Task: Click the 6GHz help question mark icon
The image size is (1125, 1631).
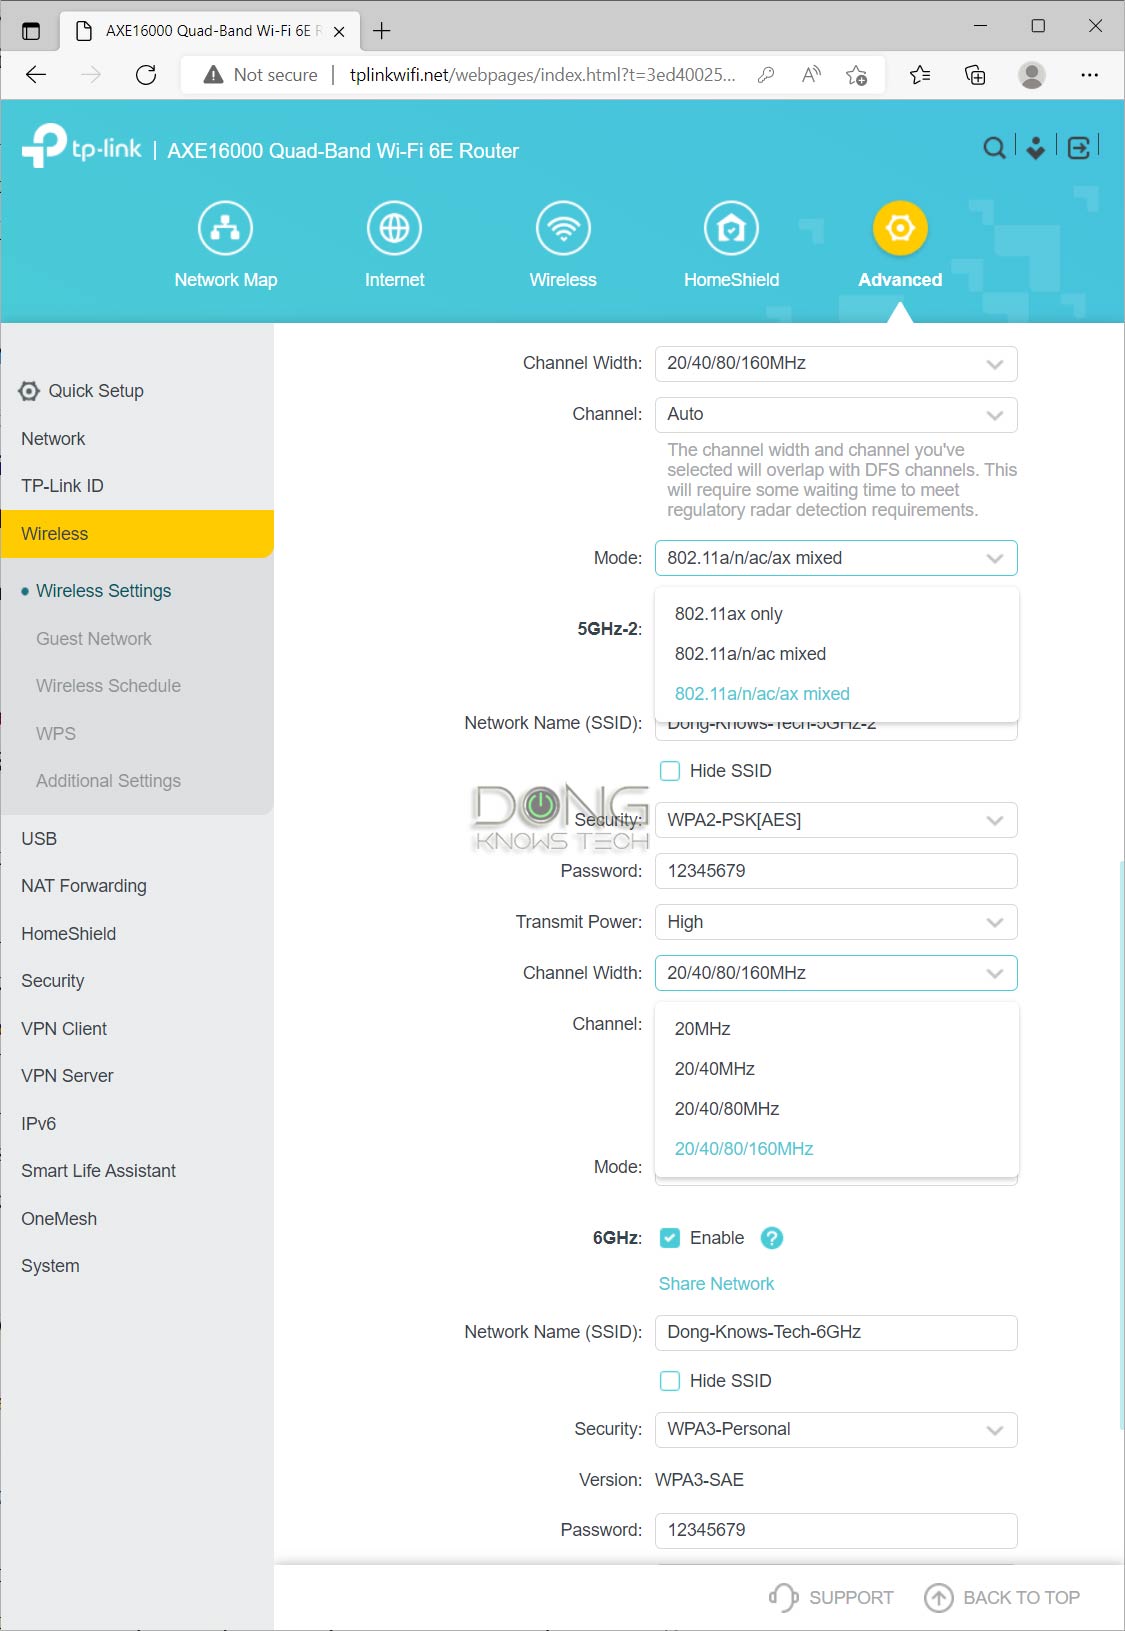Action: 771,1238
